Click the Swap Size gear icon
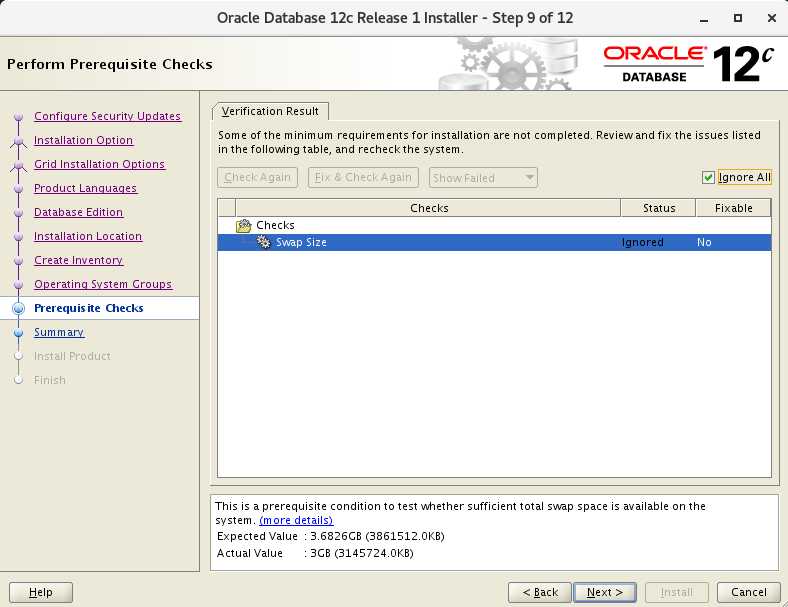 click(x=263, y=242)
